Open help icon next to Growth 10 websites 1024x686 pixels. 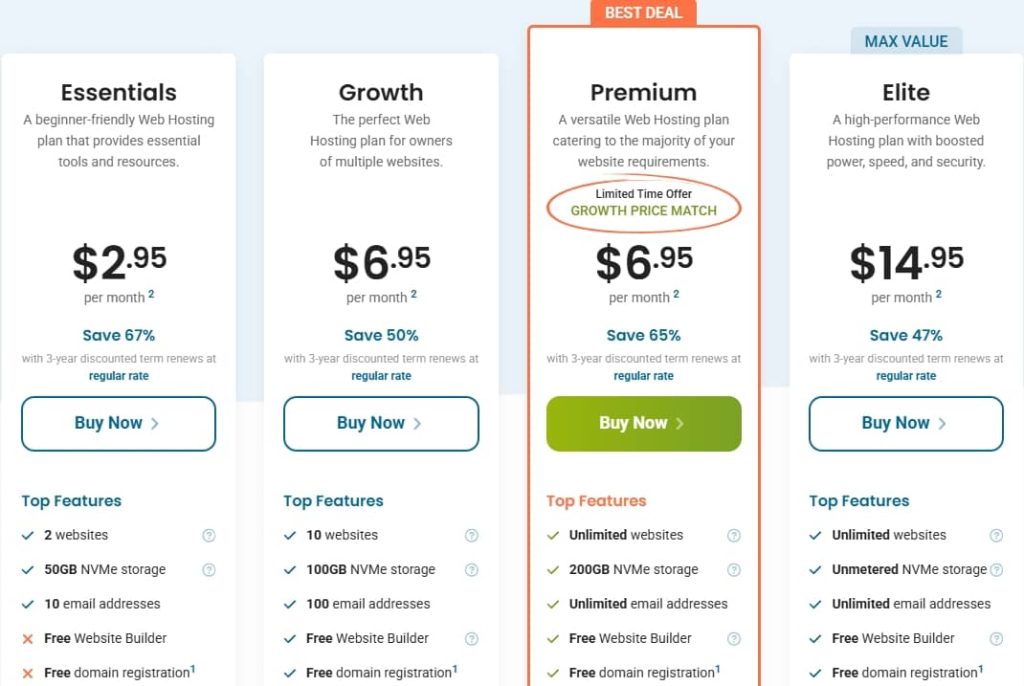471,535
